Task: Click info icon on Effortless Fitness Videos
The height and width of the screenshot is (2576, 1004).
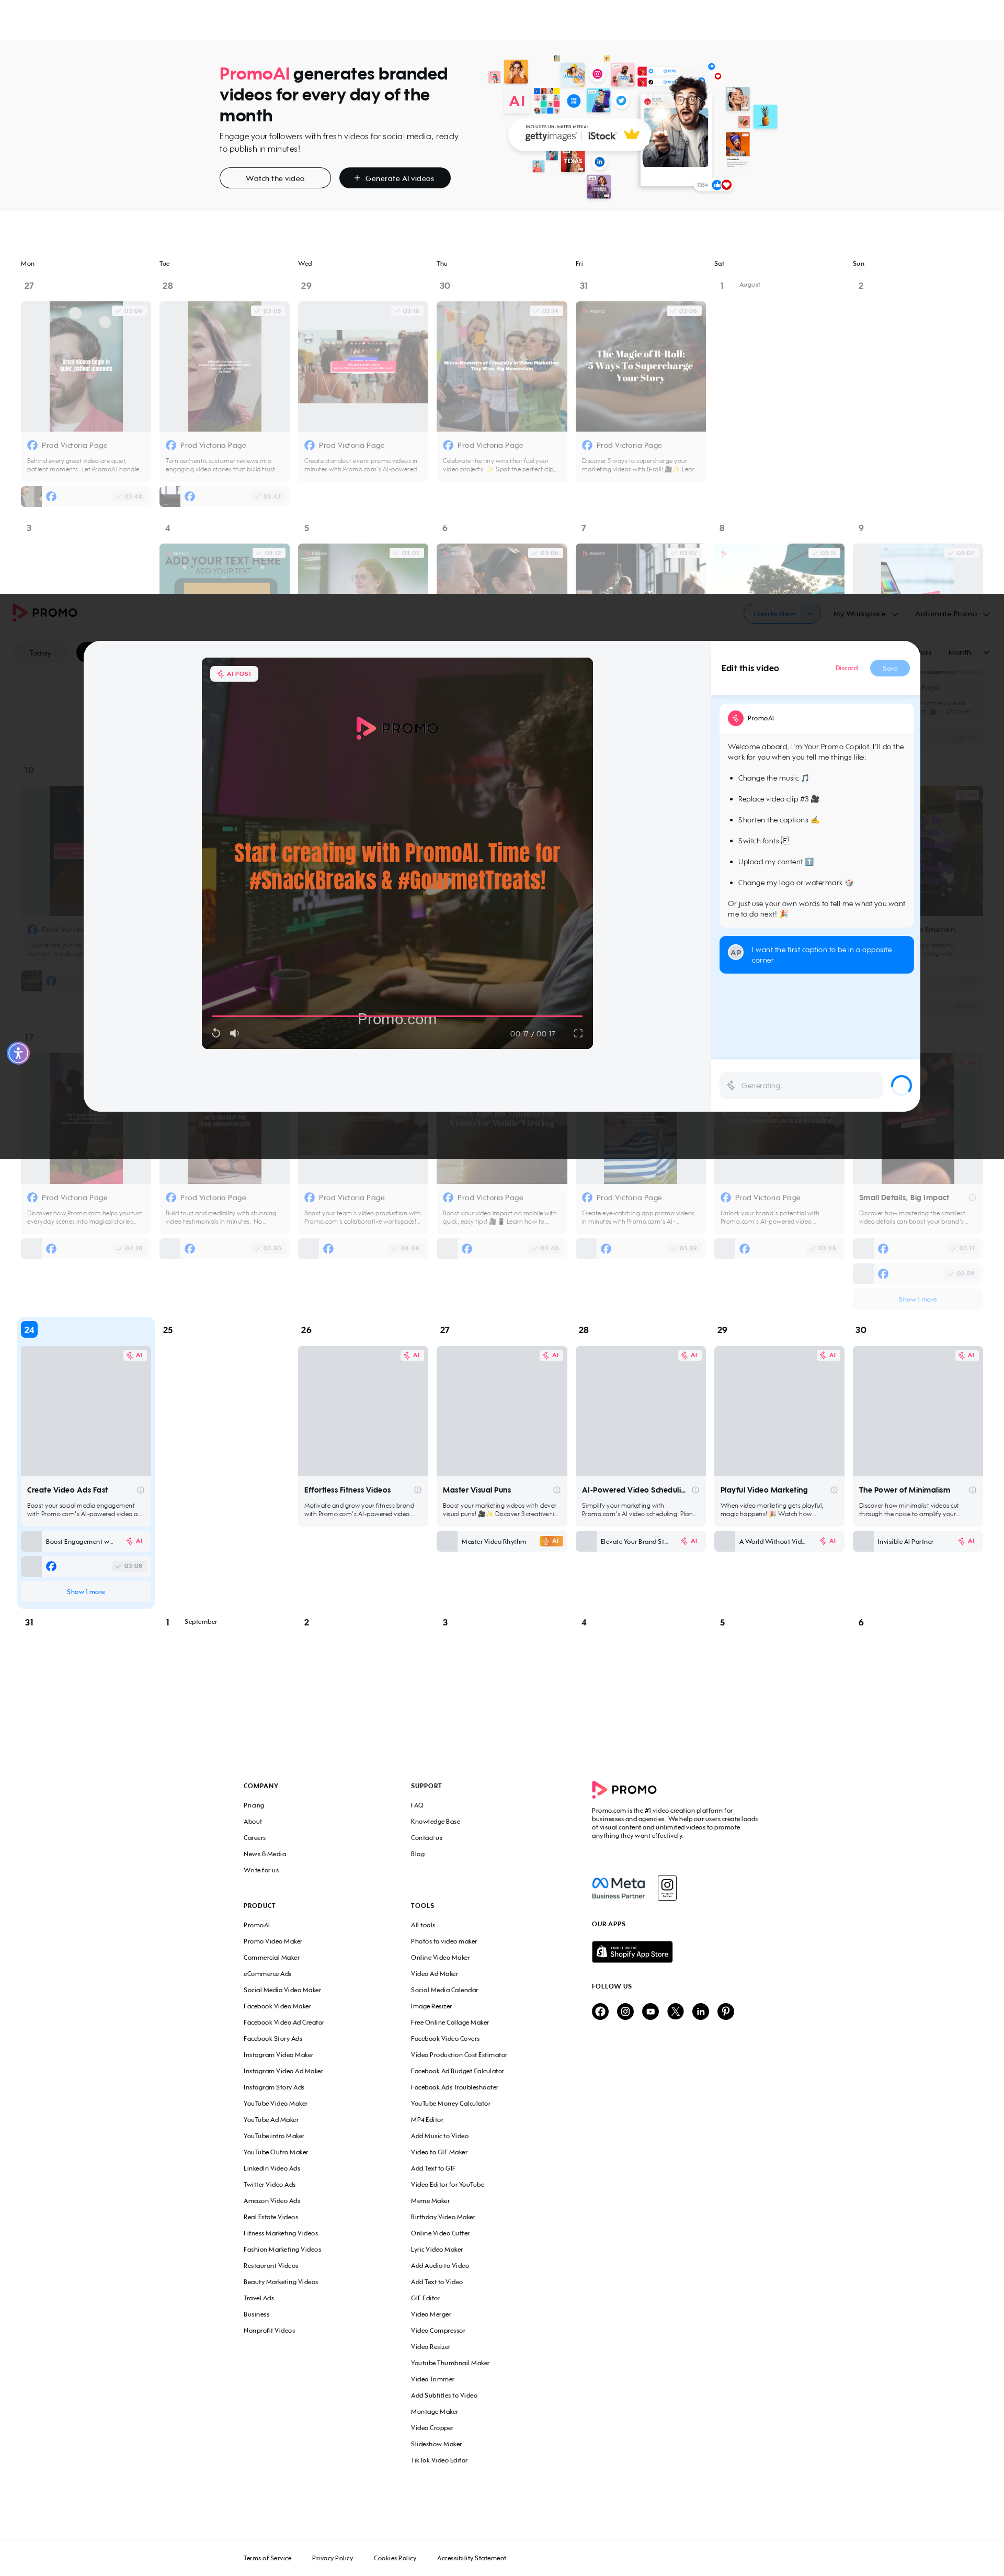Action: 417,1490
